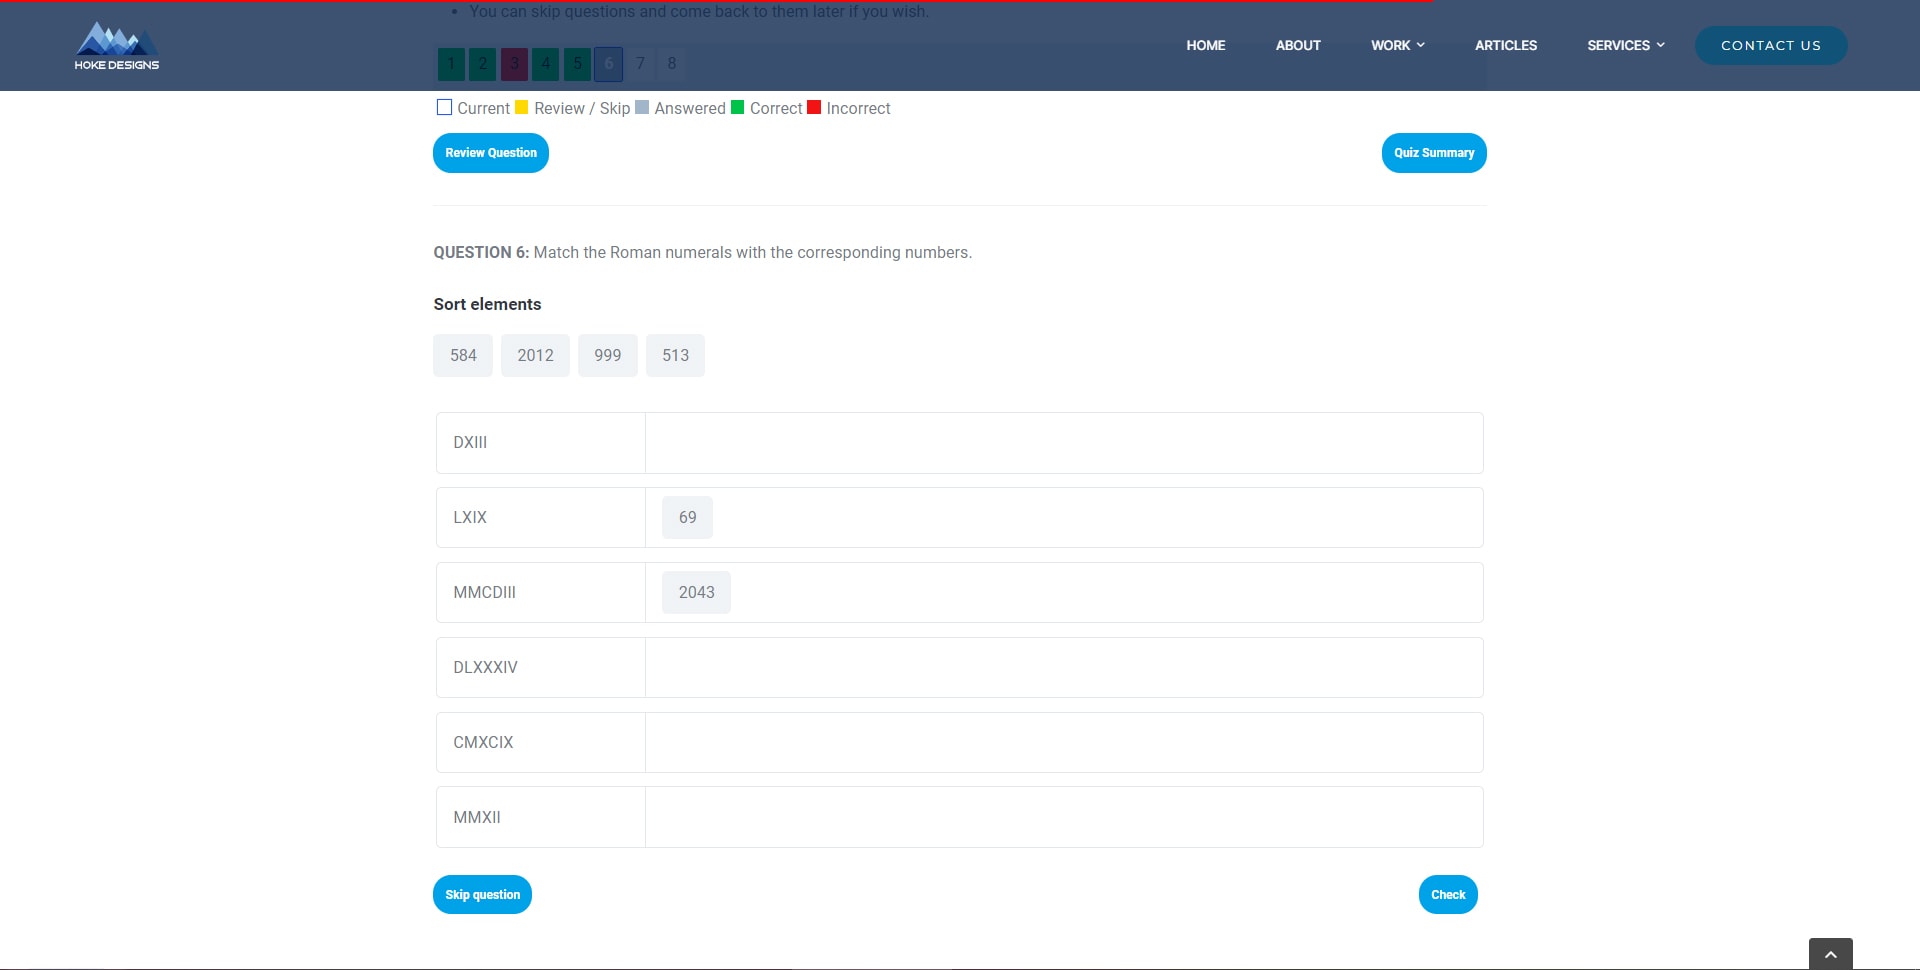Open the Quiz Summary
This screenshot has height=970, width=1920.
[1433, 153]
